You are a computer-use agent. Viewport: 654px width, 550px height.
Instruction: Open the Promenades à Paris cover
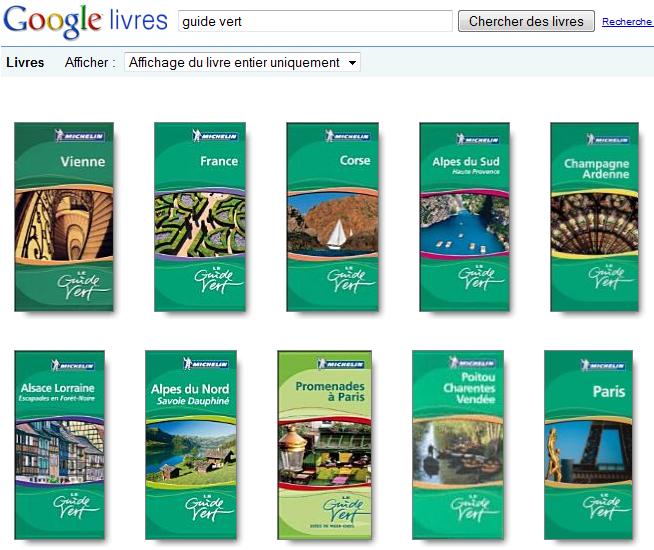[x=324, y=445]
